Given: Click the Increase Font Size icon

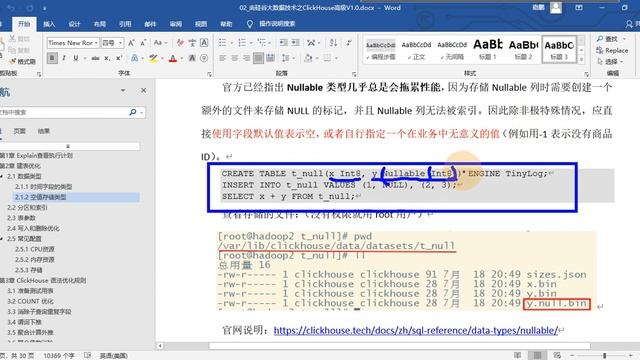Looking at the screenshot, I should [131, 42].
